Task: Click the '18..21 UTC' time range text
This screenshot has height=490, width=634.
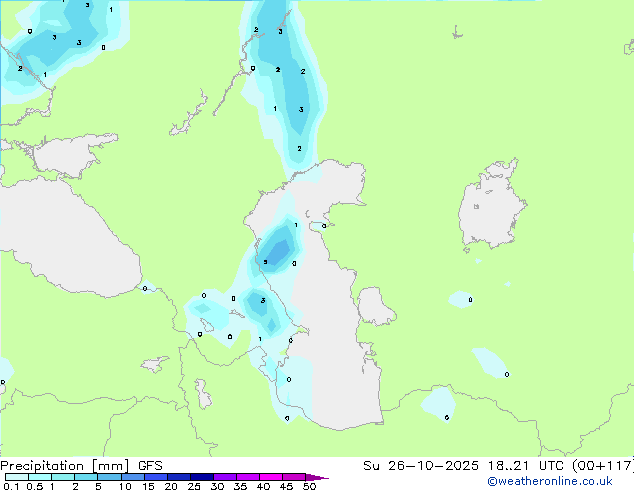Action: tap(526, 466)
